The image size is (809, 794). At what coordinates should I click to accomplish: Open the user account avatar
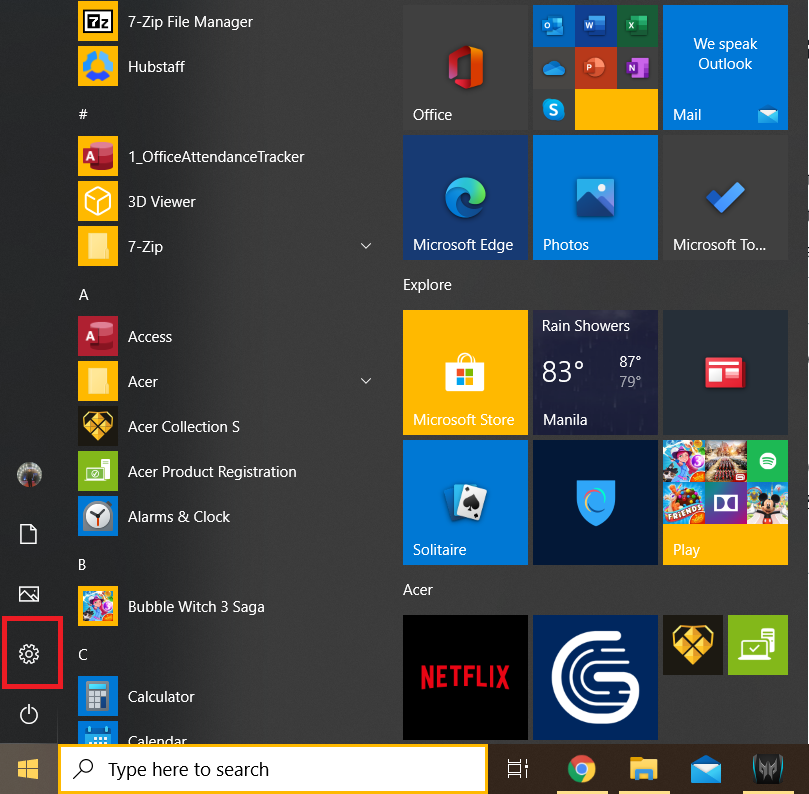click(29, 474)
